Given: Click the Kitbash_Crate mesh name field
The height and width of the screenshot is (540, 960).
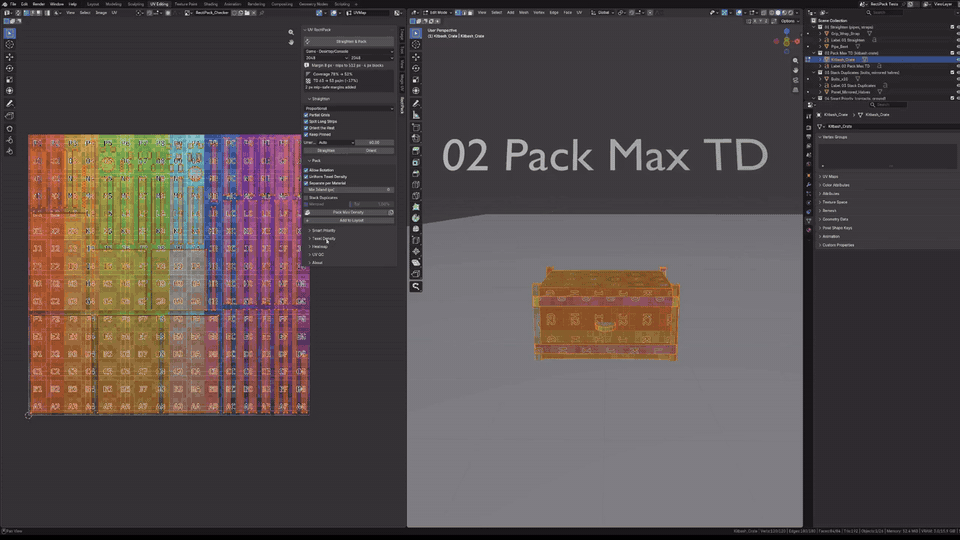Looking at the screenshot, I should click(x=891, y=126).
